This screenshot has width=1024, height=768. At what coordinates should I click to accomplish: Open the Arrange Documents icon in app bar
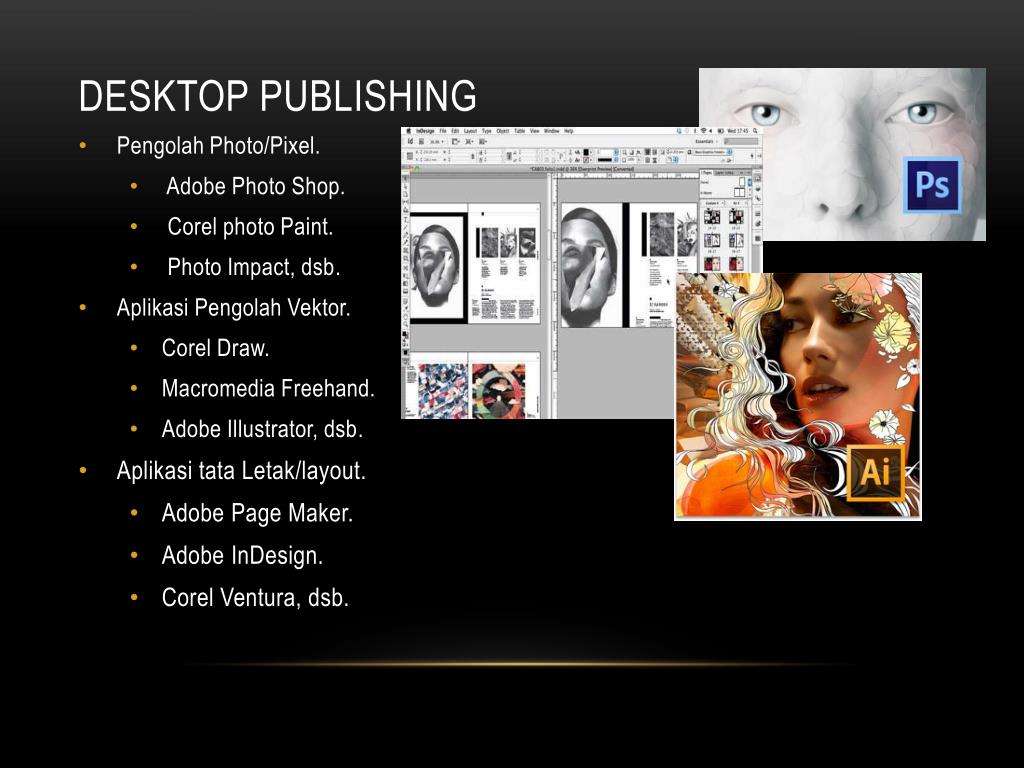point(483,142)
